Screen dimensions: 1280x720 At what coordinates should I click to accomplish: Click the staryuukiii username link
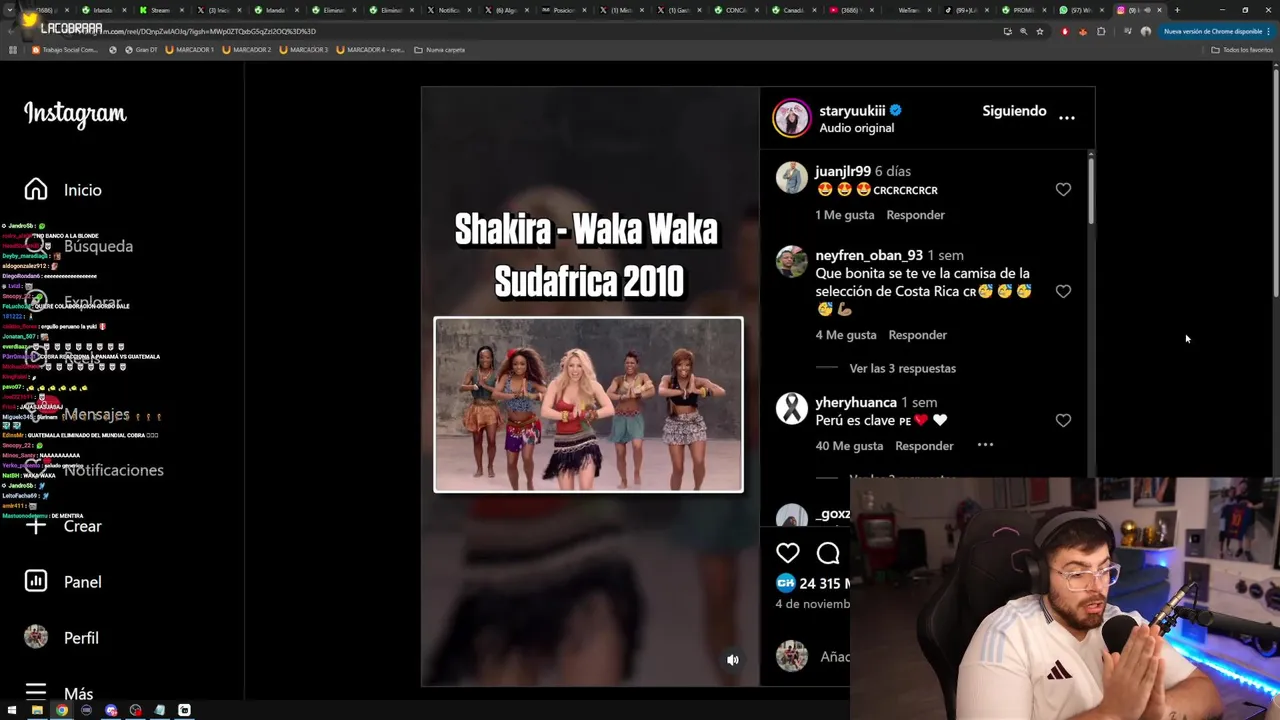coord(852,110)
